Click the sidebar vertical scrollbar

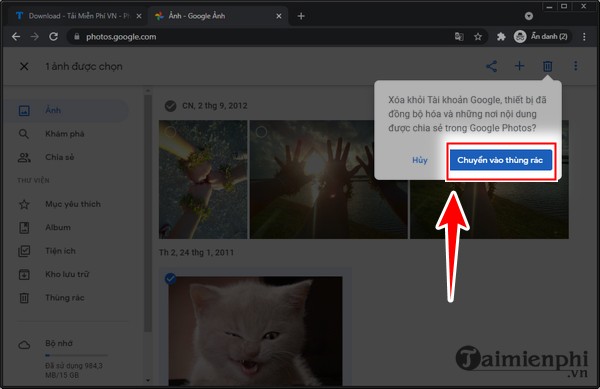[x=148, y=214]
